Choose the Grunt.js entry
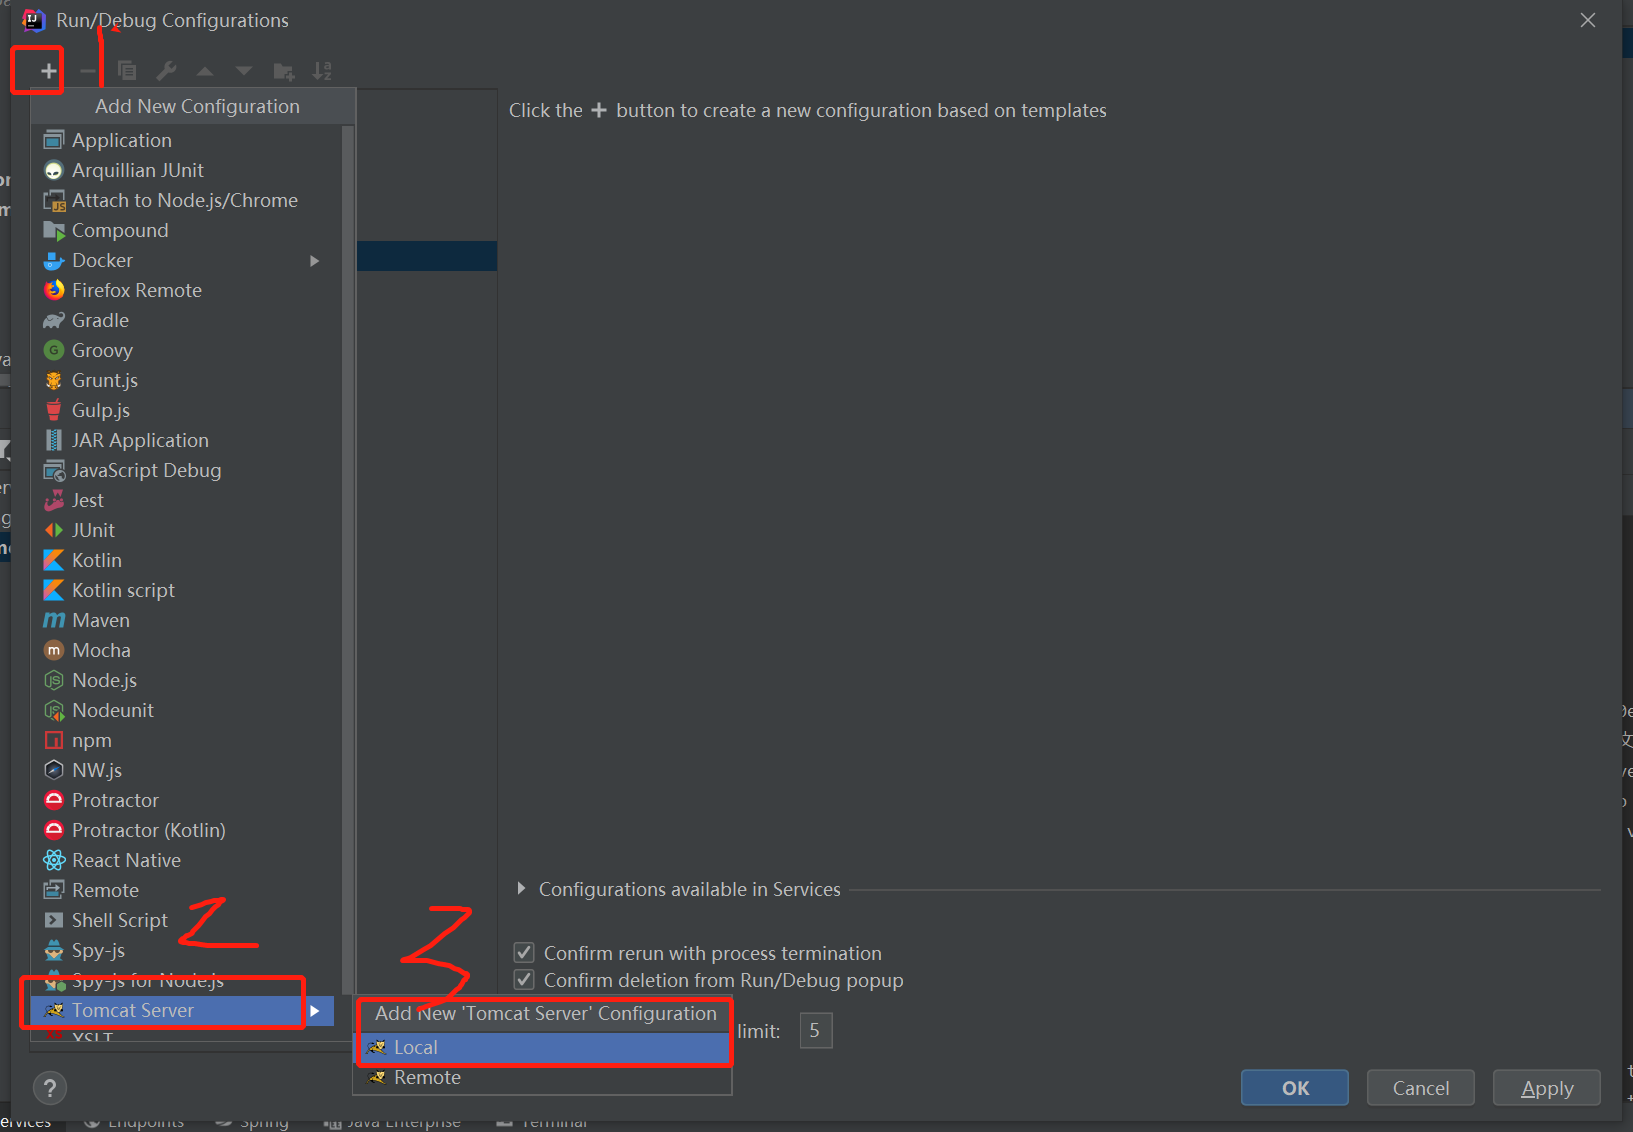 coord(186,380)
